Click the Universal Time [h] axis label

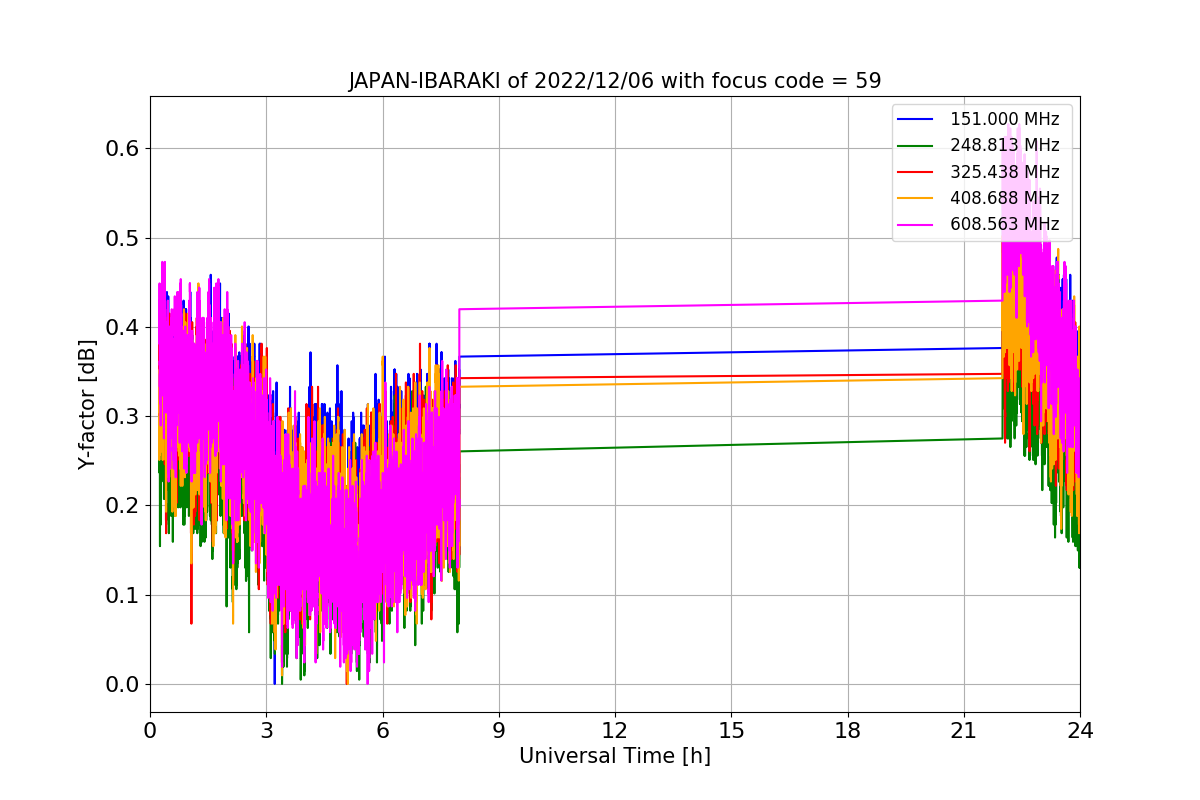[615, 757]
